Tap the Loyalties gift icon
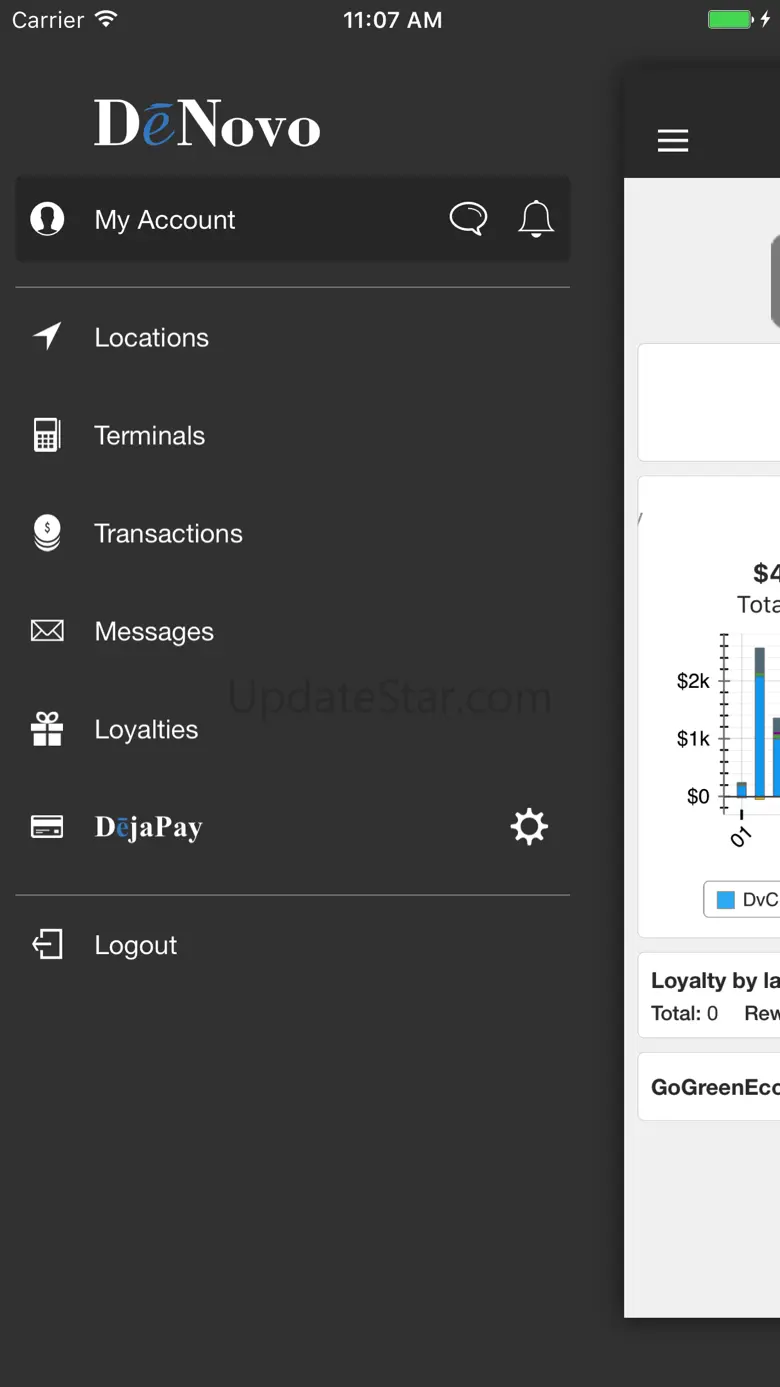Image resolution: width=780 pixels, height=1387 pixels. (47, 729)
